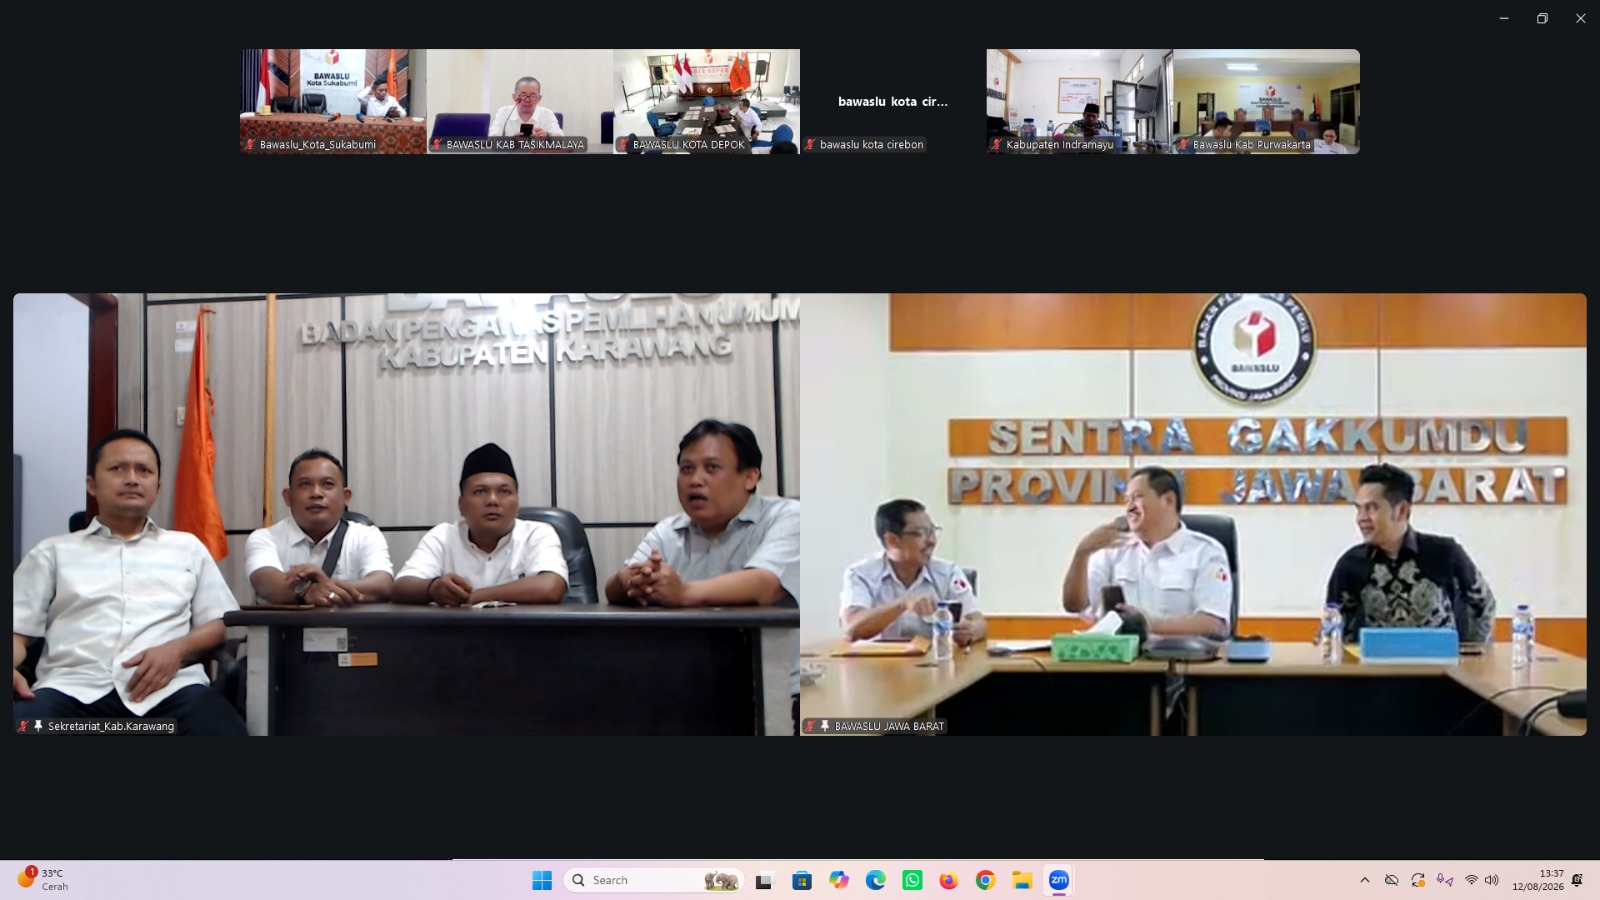Click the Sekretariat_Kab.Karawang name label
Viewport: 1600px width, 900px height.
(111, 726)
